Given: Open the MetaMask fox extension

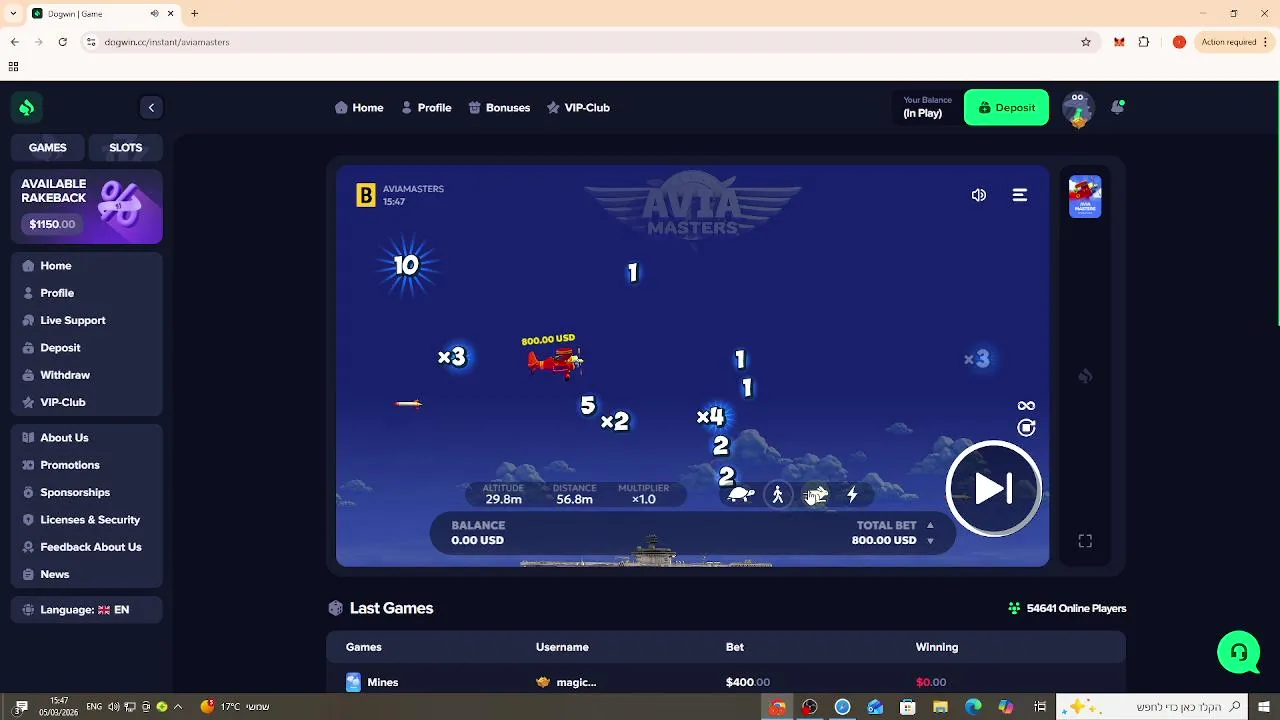Looking at the screenshot, I should coord(1119,42).
